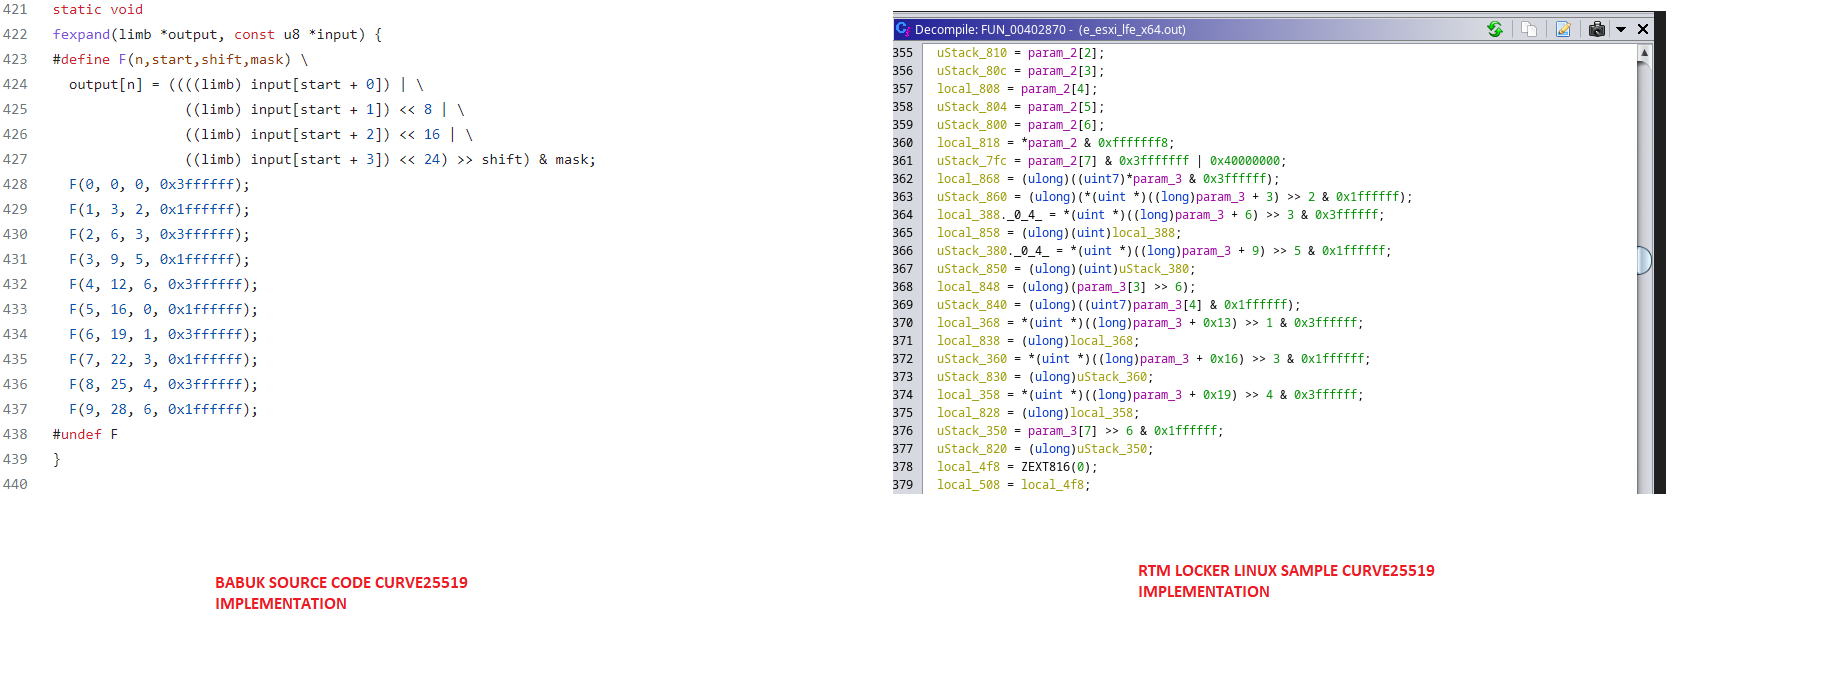Click 'local_828' on decompile line 375
The image size is (1848, 694).
pyautogui.click(x=968, y=413)
